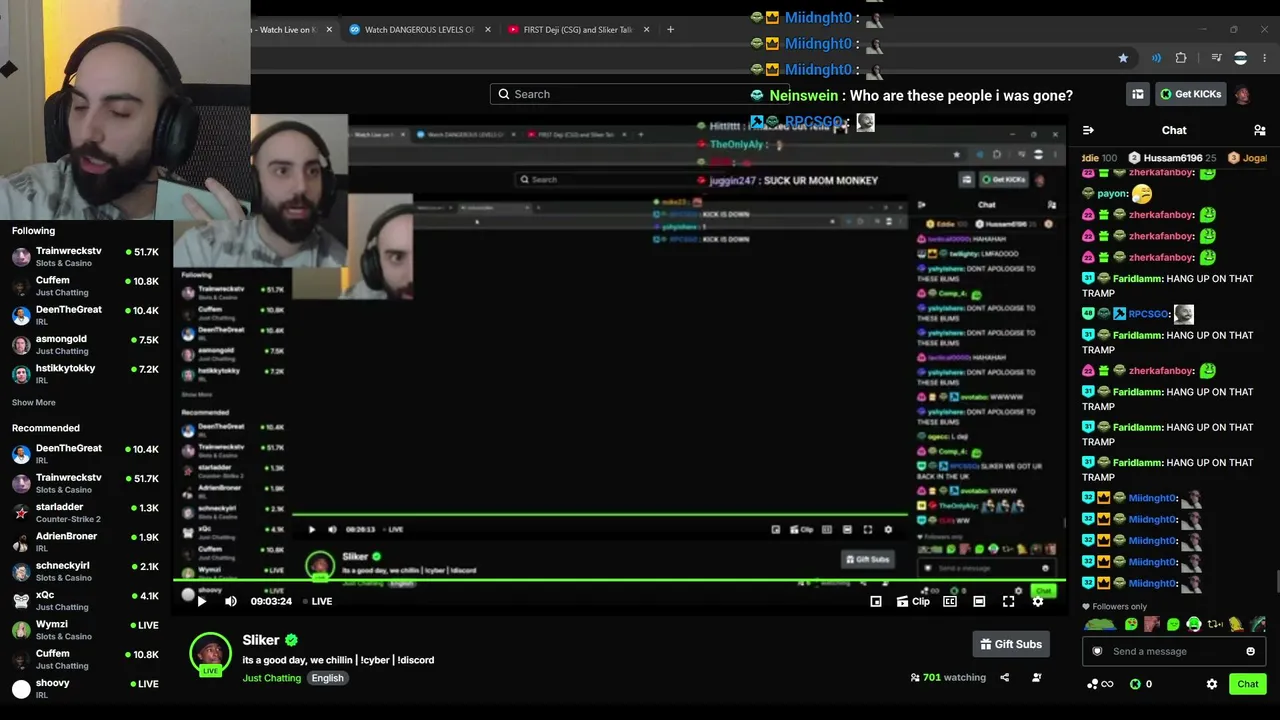Open the shop icon beside Get KICKs
Viewport: 1280px width, 720px height.
(1138, 94)
